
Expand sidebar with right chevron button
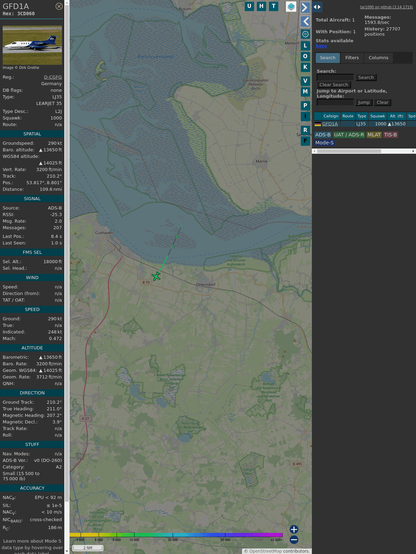pyautogui.click(x=305, y=7)
